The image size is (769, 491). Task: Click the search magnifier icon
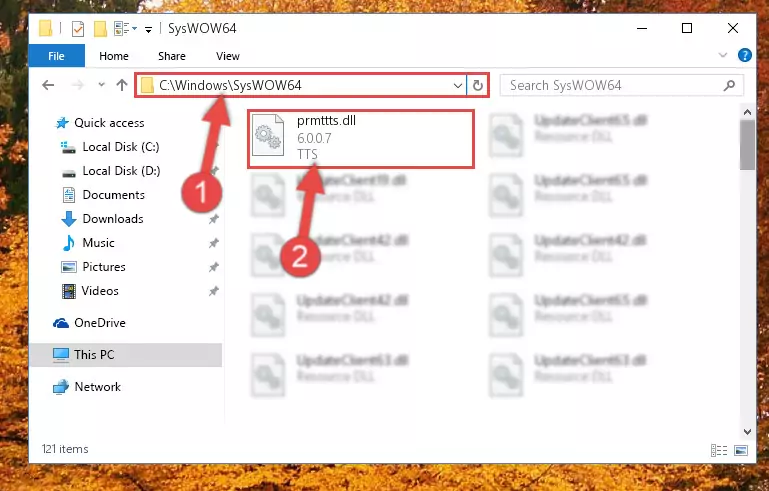coord(729,85)
